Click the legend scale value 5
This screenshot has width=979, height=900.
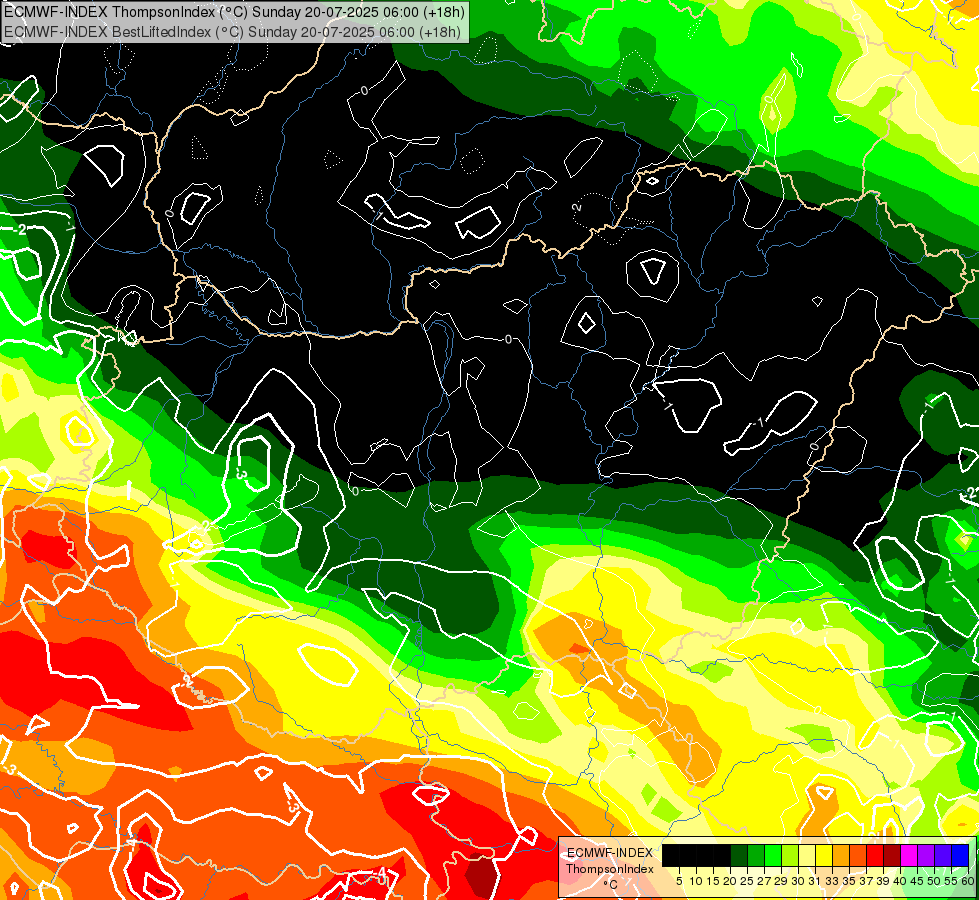tap(679, 881)
